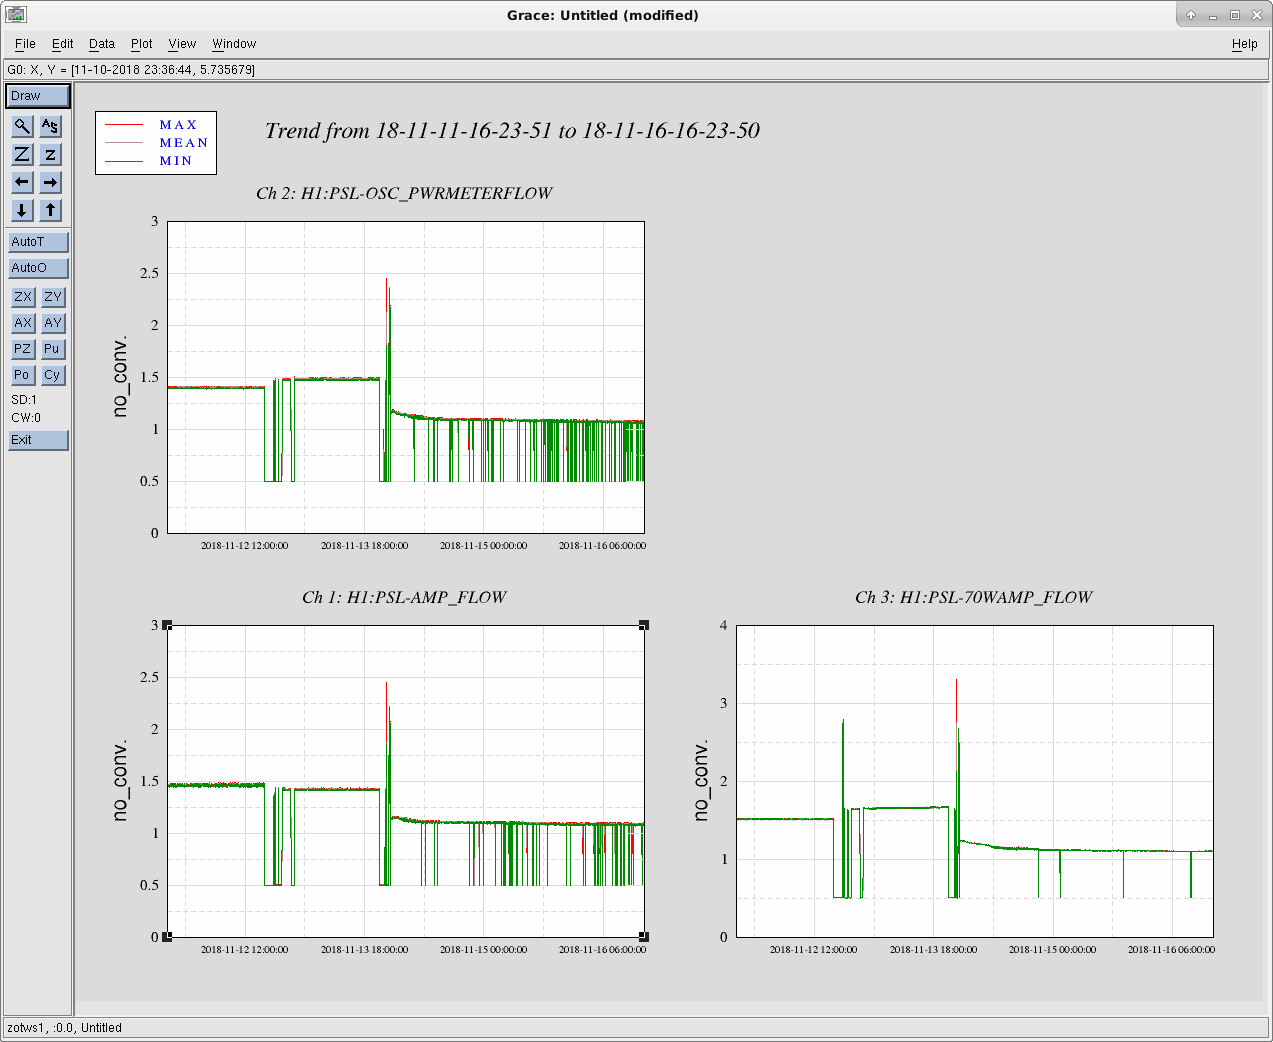
Task: Open the Edit menu
Action: 63,44
